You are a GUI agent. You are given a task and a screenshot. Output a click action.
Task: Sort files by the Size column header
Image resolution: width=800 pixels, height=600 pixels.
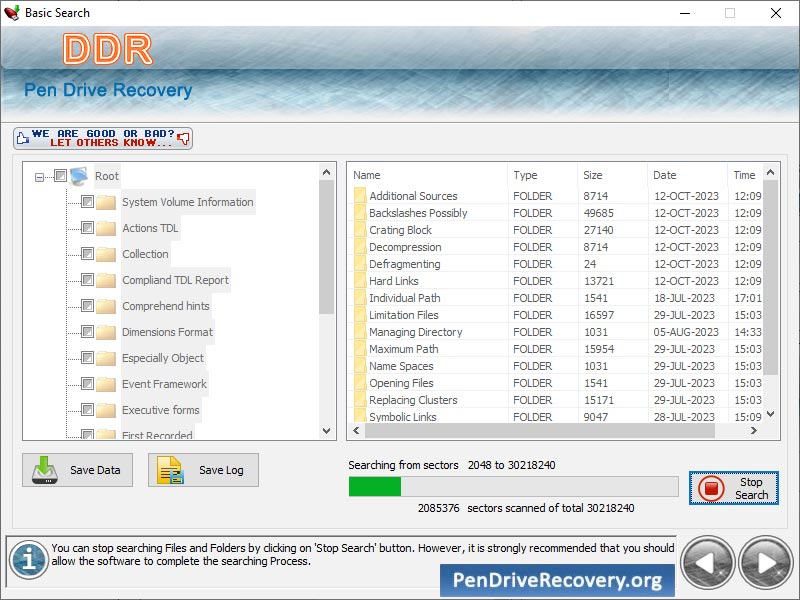point(592,174)
